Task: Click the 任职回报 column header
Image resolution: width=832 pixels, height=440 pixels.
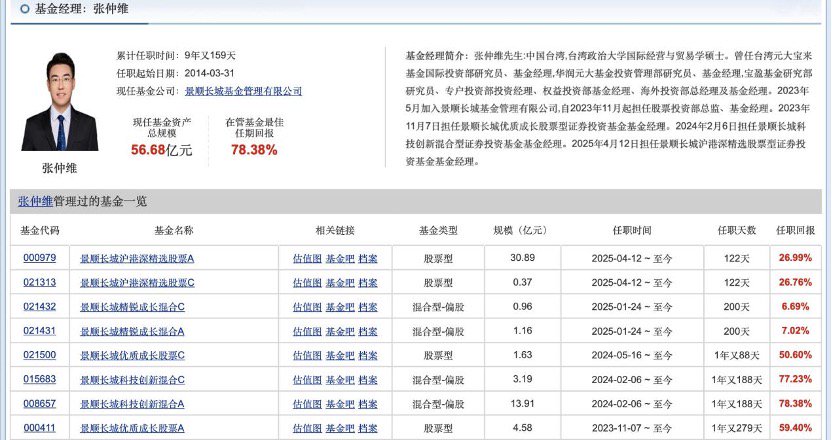Action: click(x=795, y=230)
